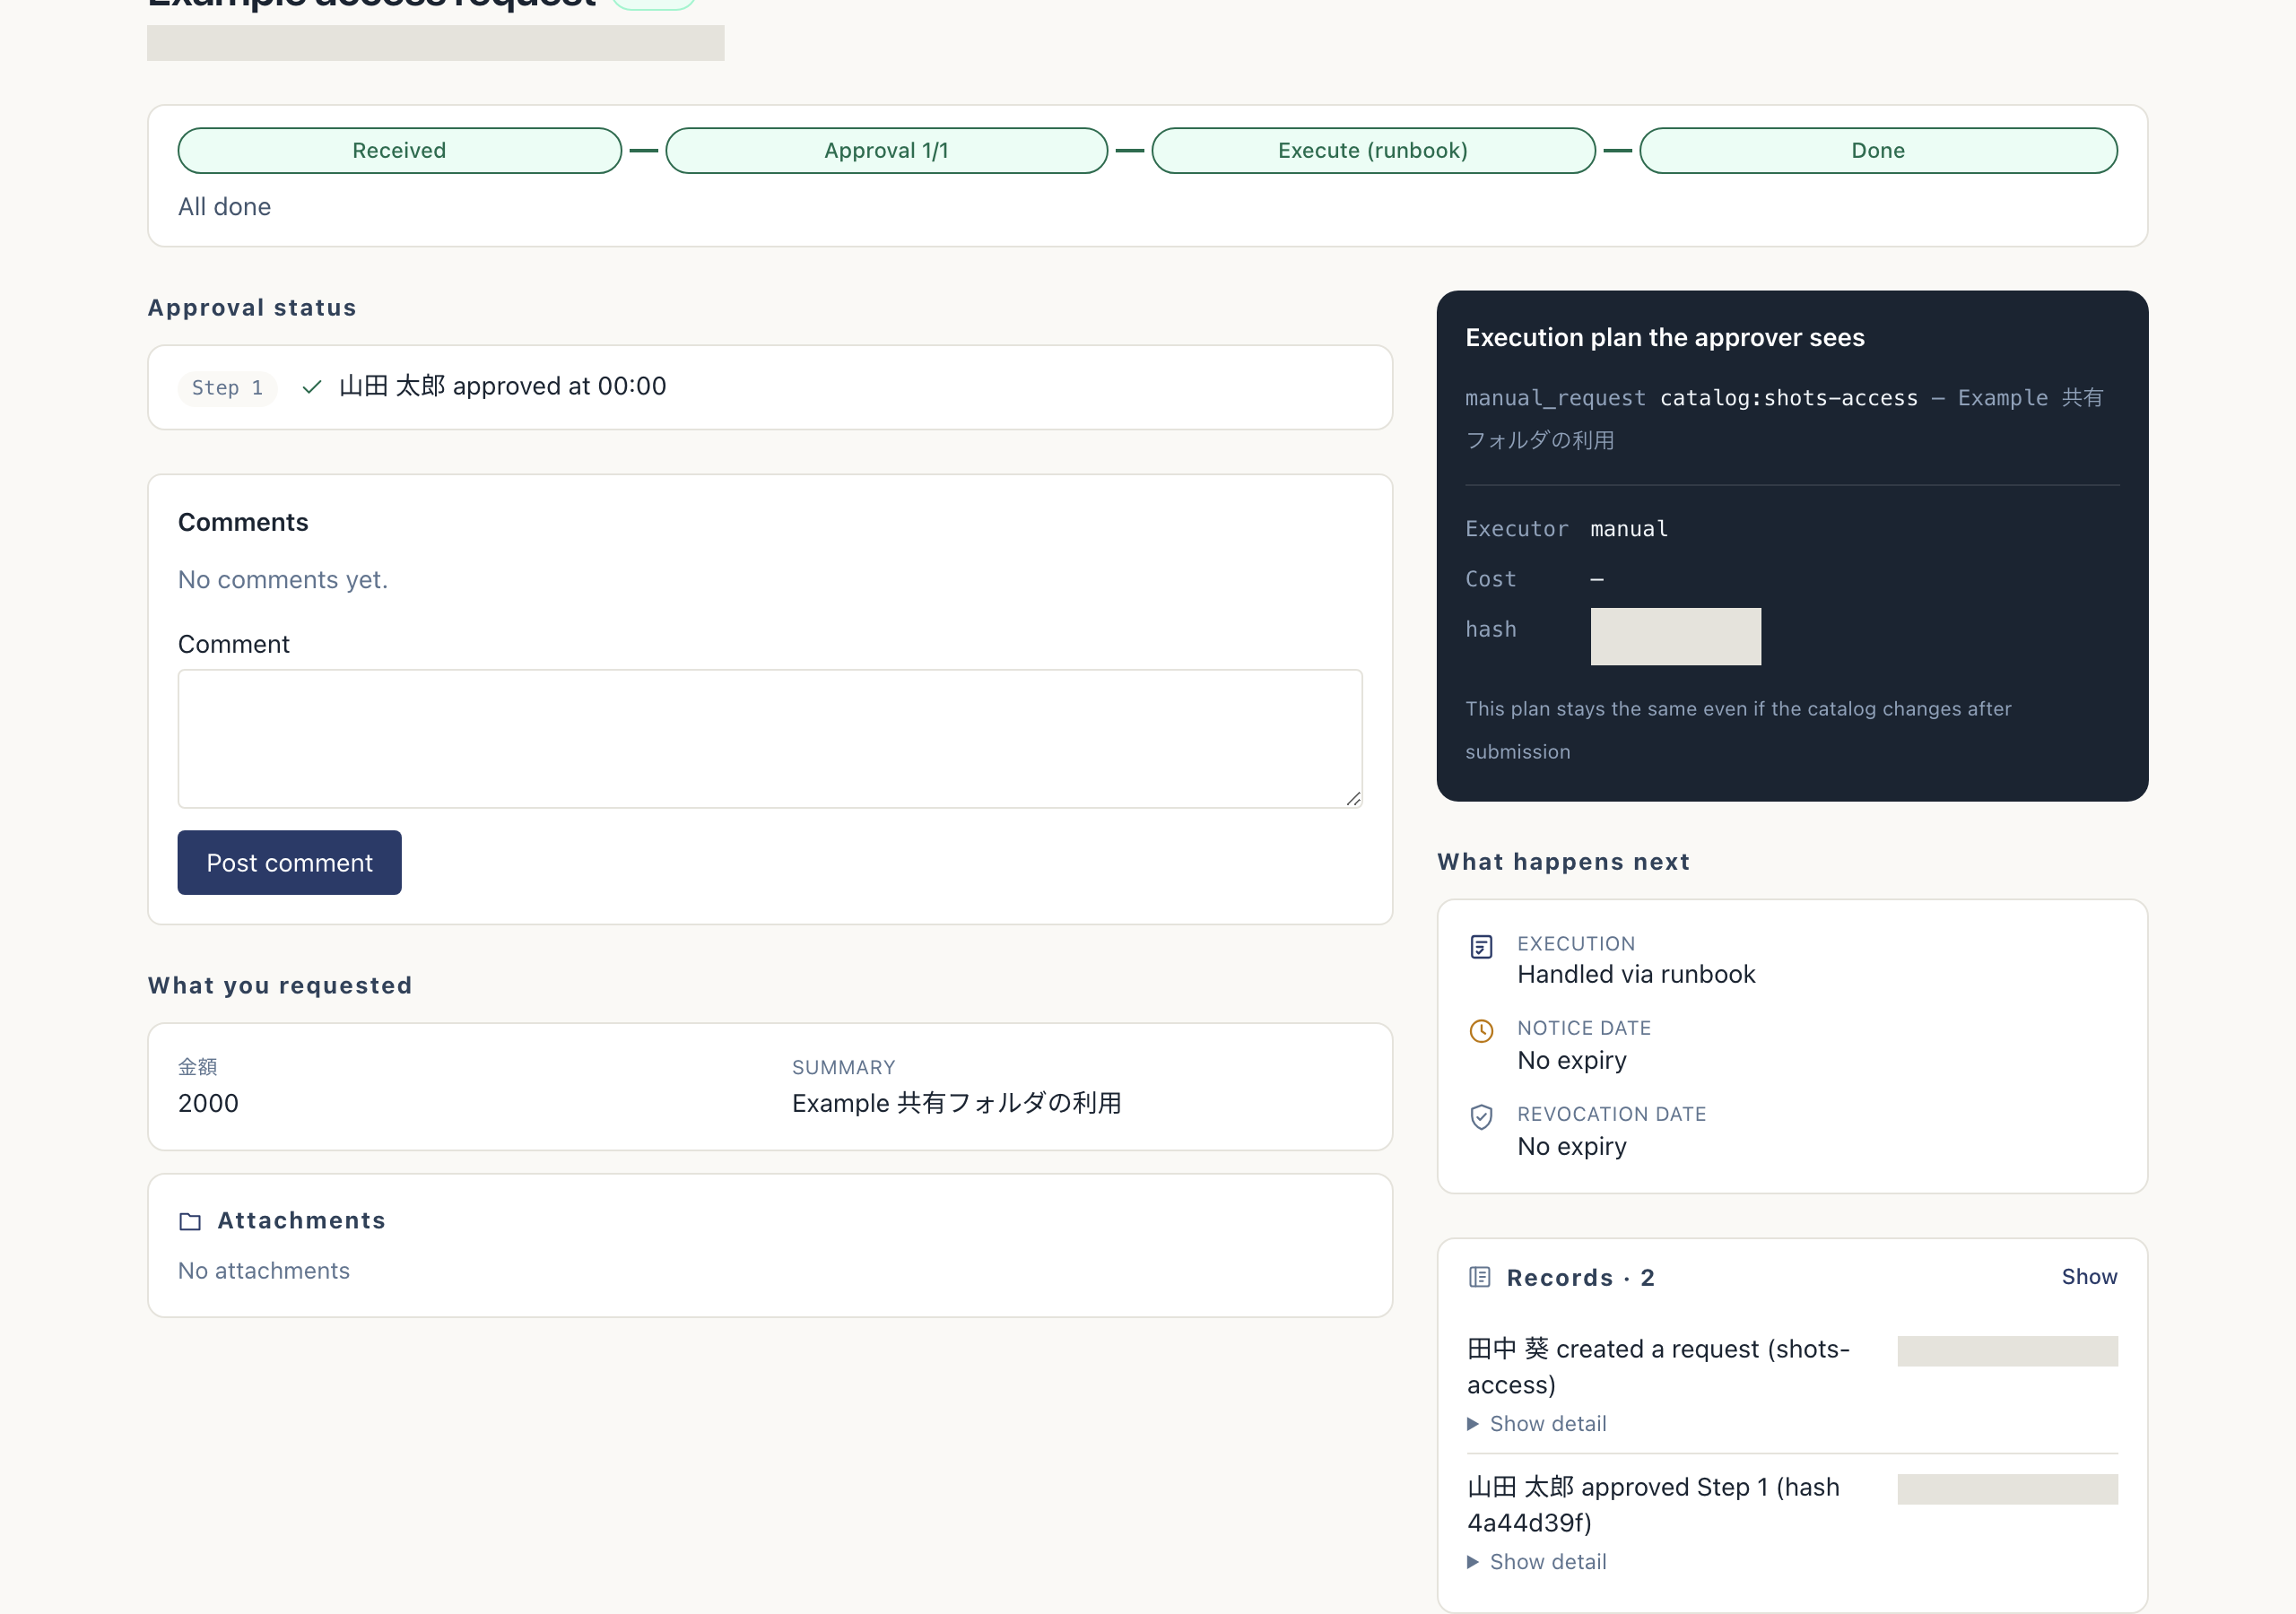
Task: Click the 'What happens next' heading
Action: click(1563, 862)
